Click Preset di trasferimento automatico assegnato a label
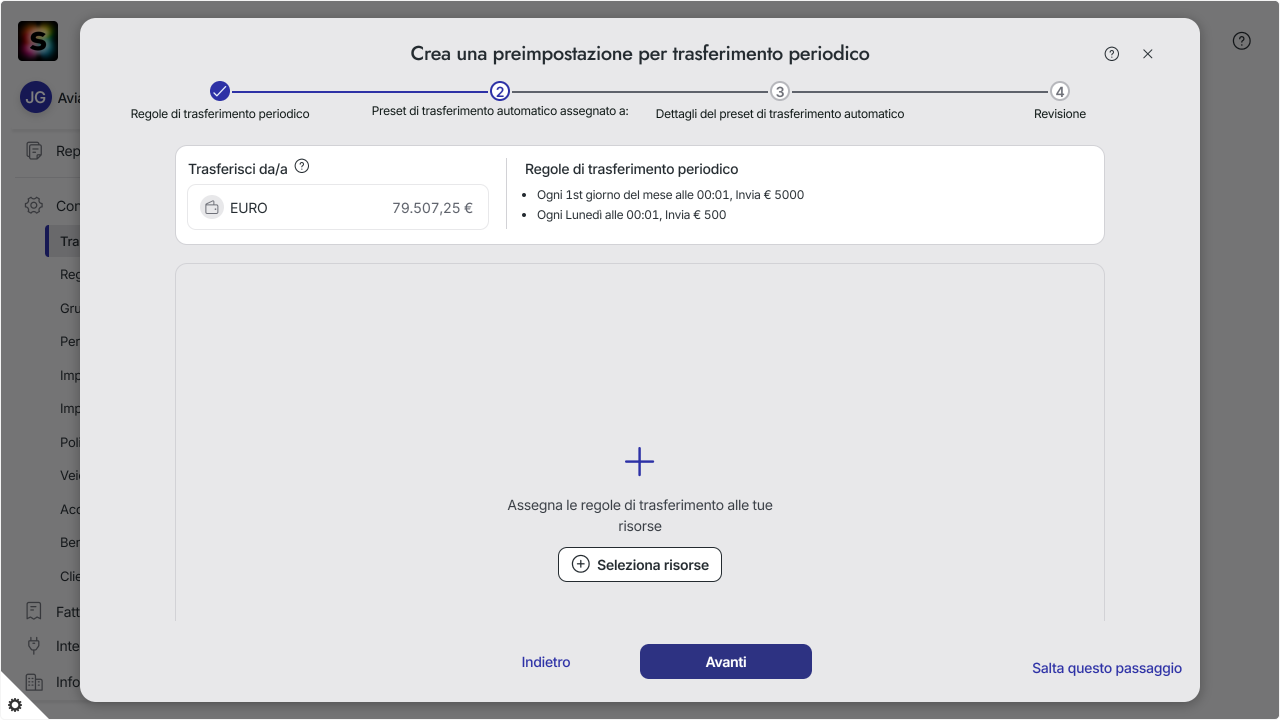The width and height of the screenshot is (1280, 720). coord(500,111)
